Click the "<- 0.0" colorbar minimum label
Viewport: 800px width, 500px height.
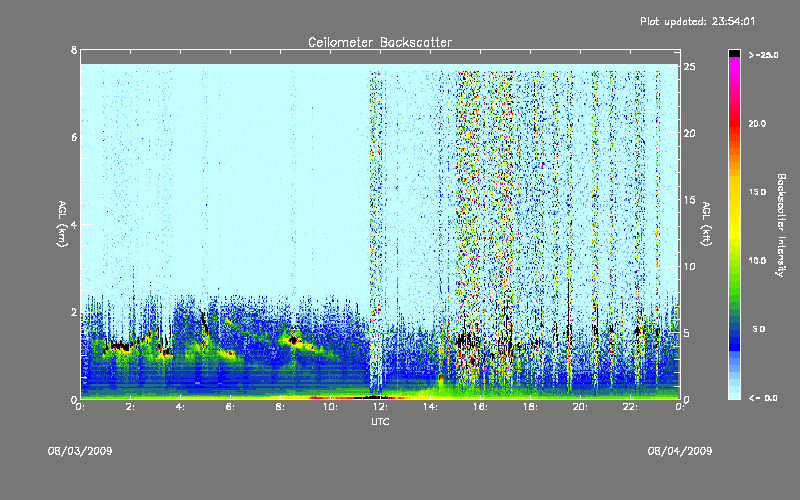[763, 398]
